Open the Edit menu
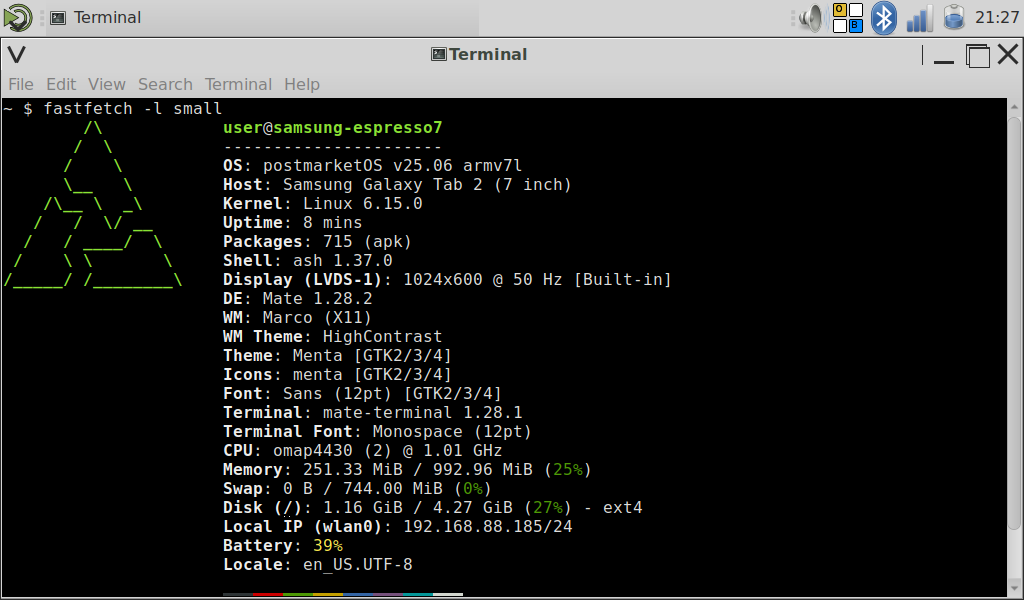 point(61,84)
